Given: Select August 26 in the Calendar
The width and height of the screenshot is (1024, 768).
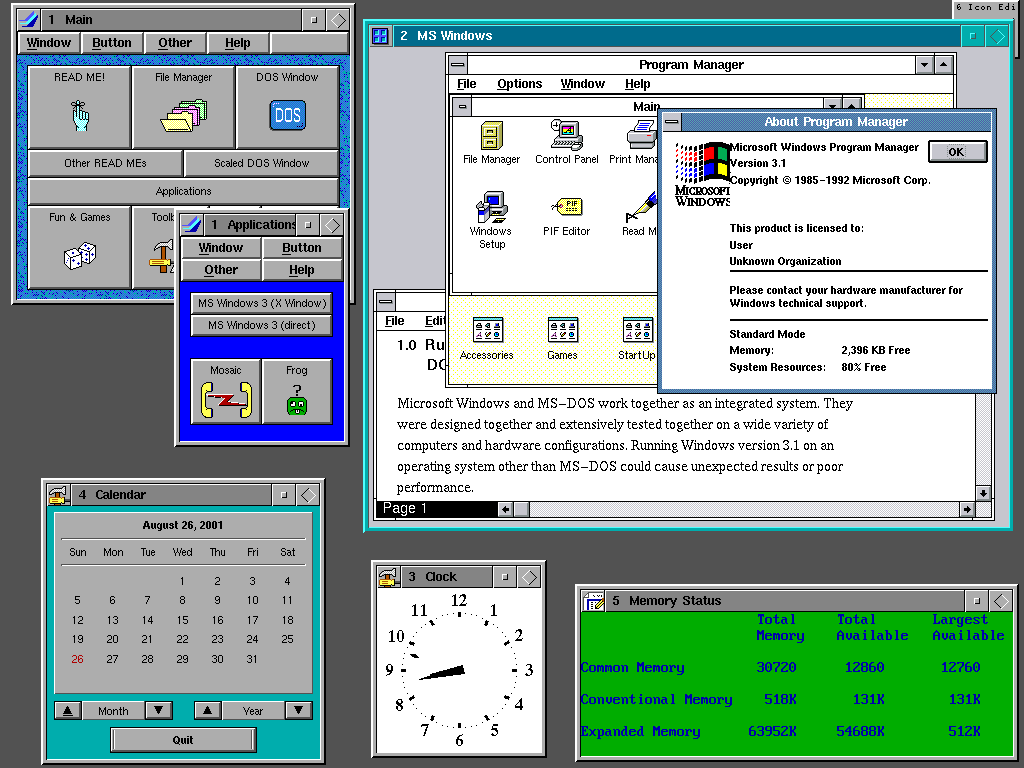Looking at the screenshot, I should pyautogui.click(x=77, y=659).
